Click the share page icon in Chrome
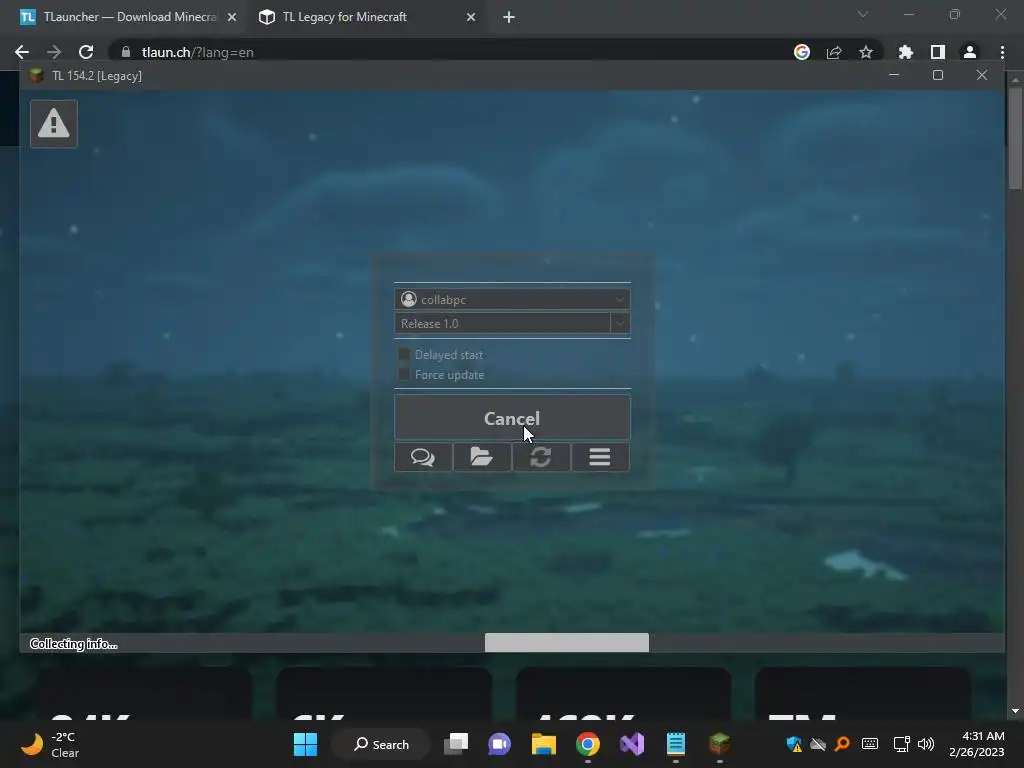The height and width of the screenshot is (768, 1024). pyautogui.click(x=834, y=52)
